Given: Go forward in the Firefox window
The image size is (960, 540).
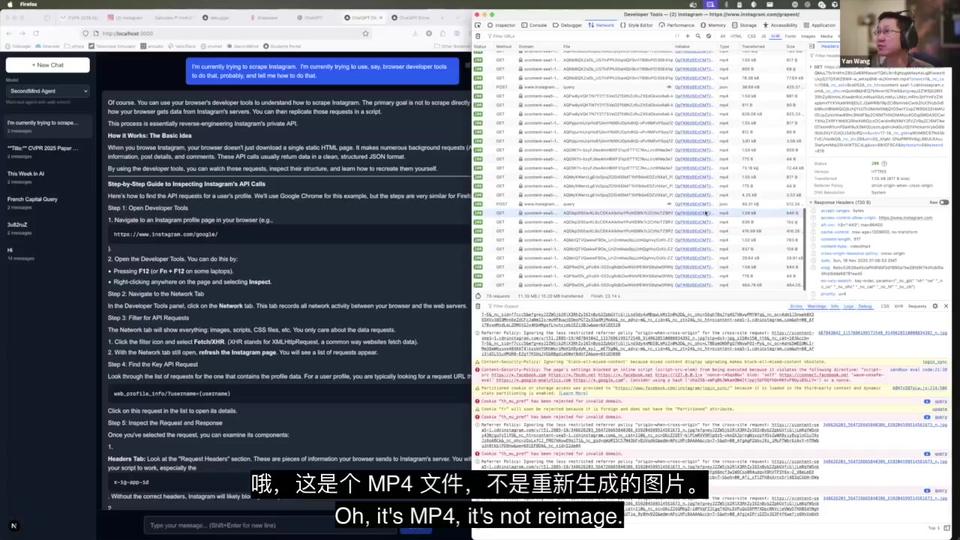Looking at the screenshot, I should tap(23, 34).
